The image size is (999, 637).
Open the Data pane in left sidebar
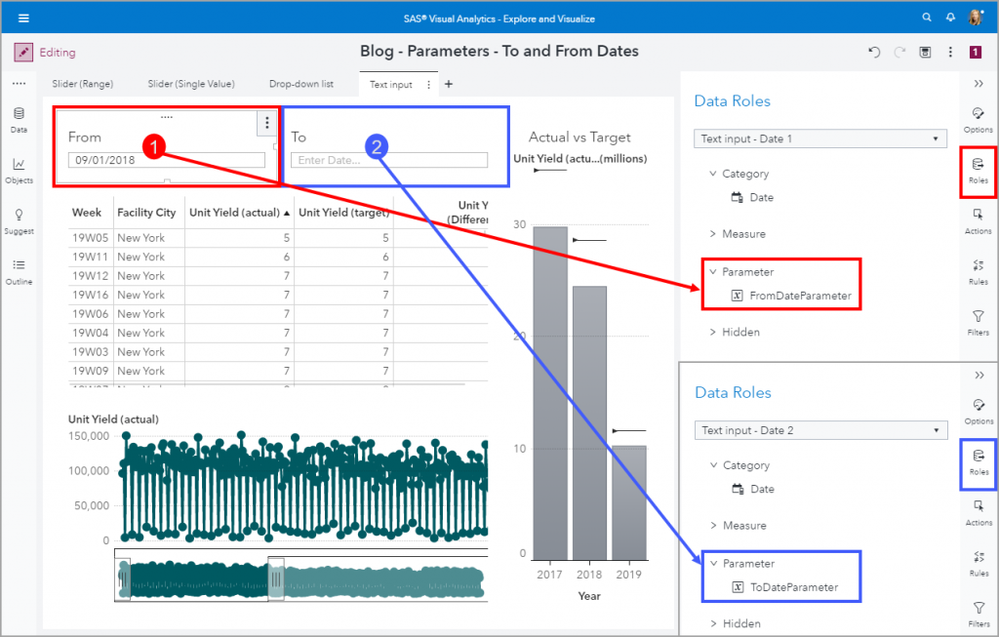(19, 119)
